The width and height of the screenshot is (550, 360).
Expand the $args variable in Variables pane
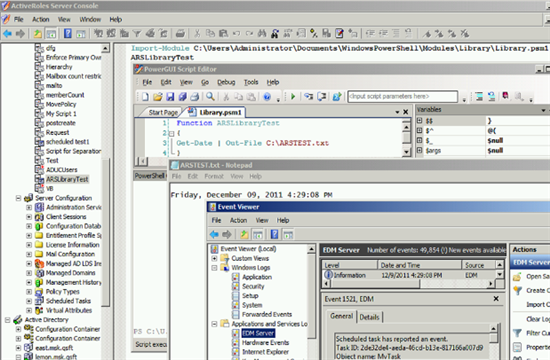pyautogui.click(x=419, y=150)
